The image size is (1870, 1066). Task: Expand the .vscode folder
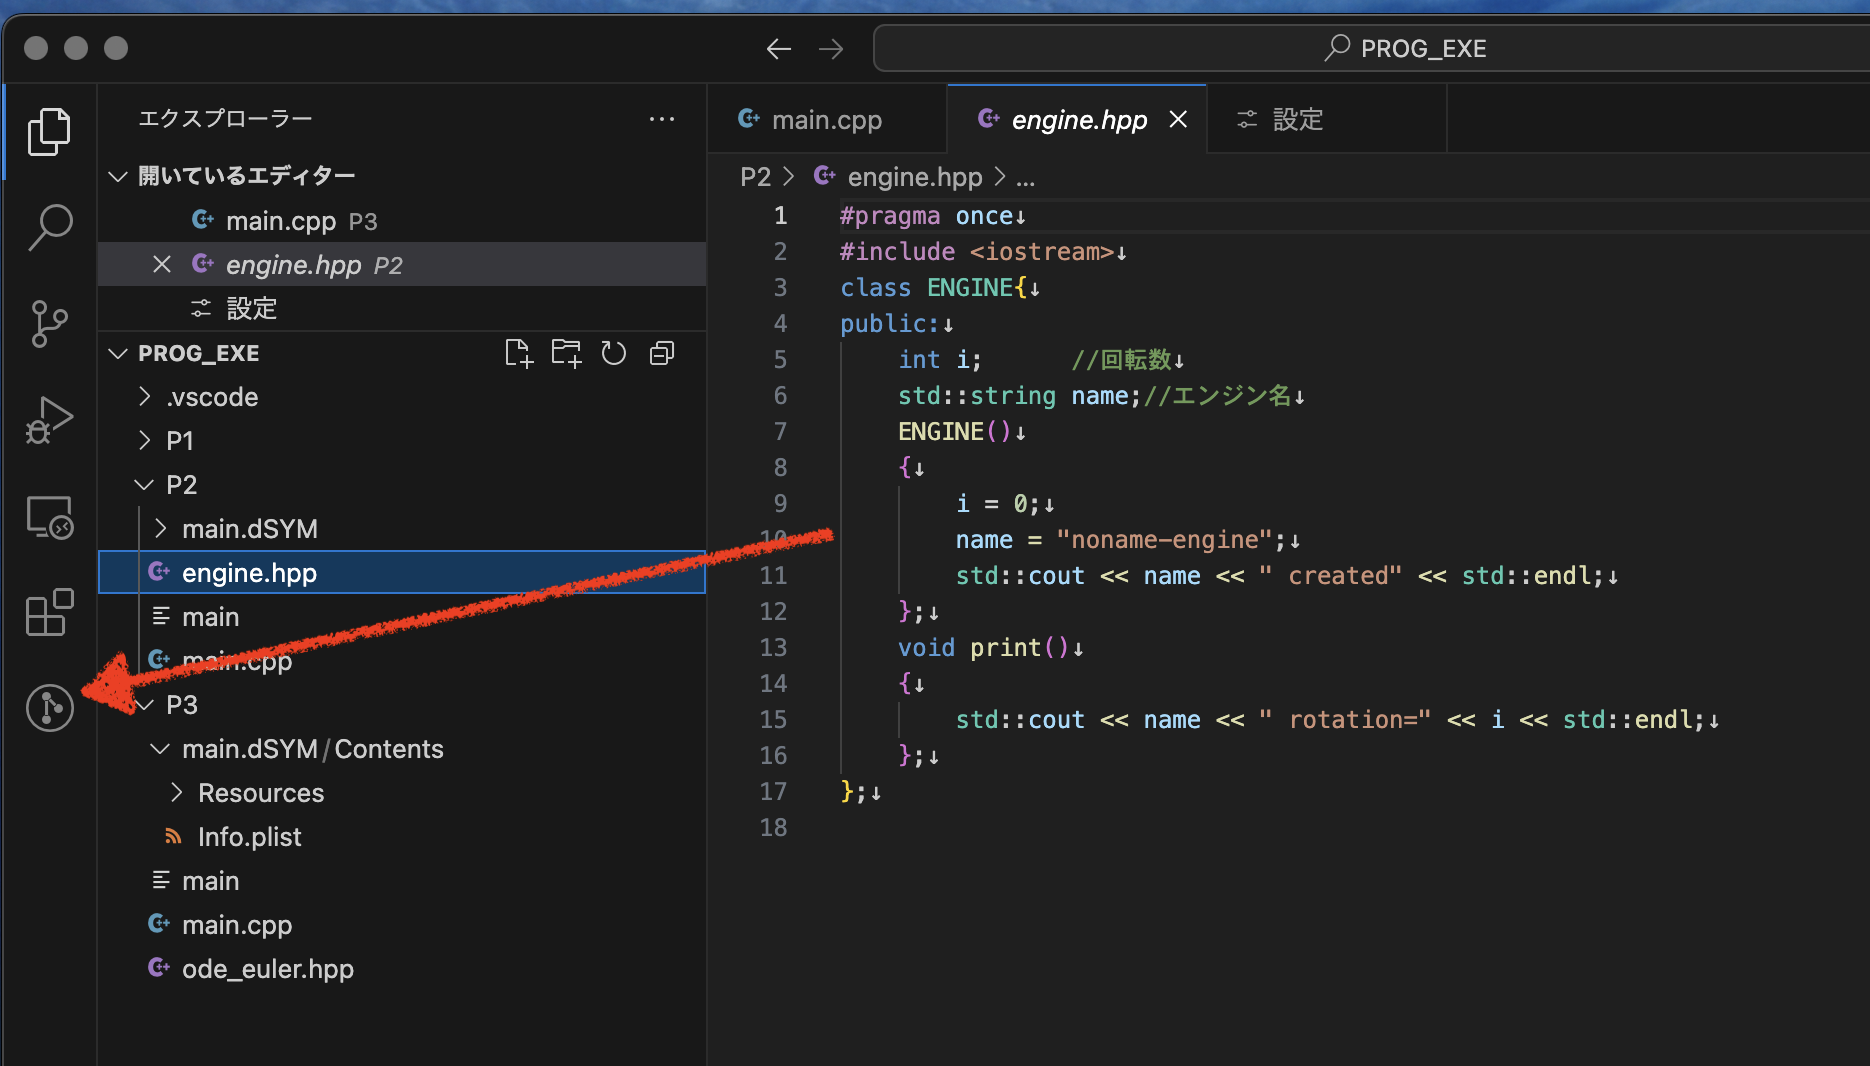144,397
